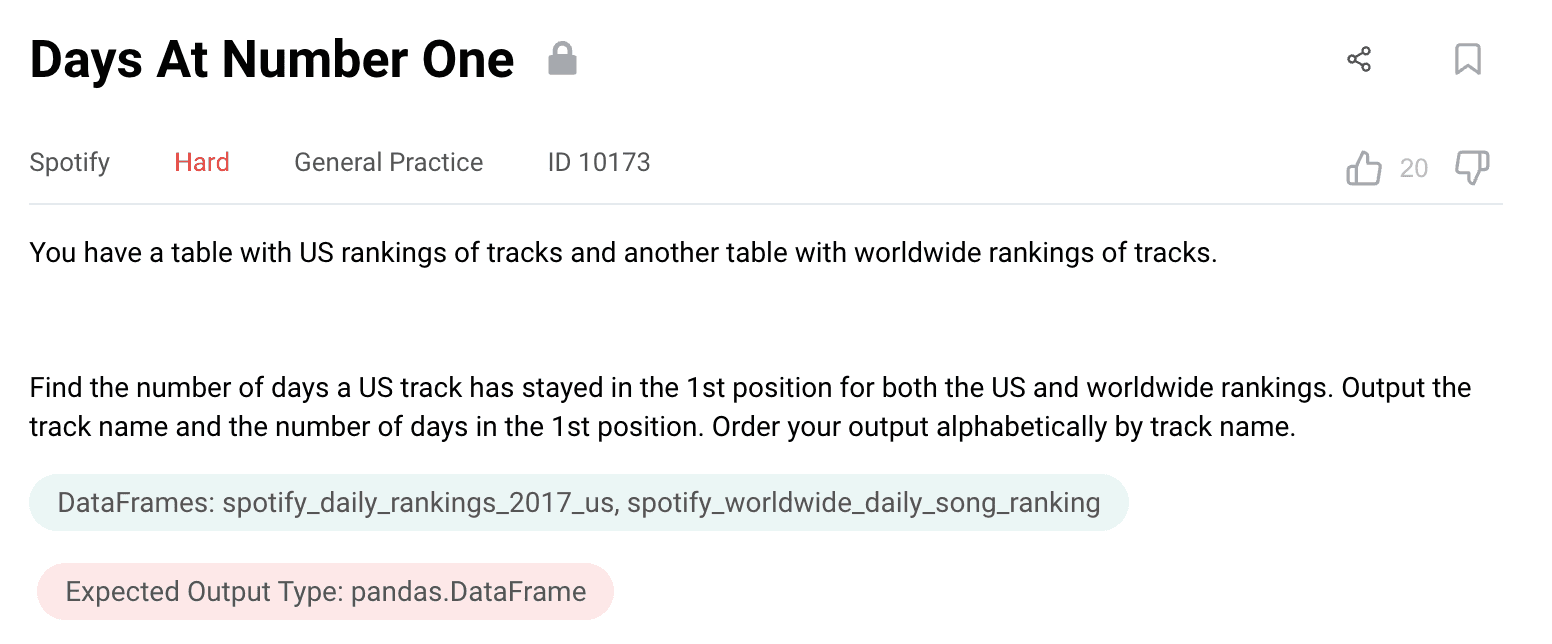Viewport: 1552px width, 644px height.
Task: Select the Spotify company tag
Action: (69, 162)
